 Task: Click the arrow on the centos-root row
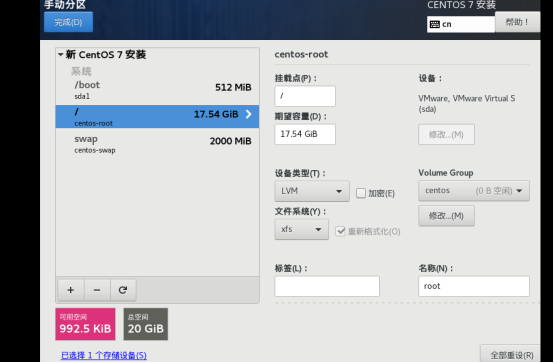tap(248, 114)
